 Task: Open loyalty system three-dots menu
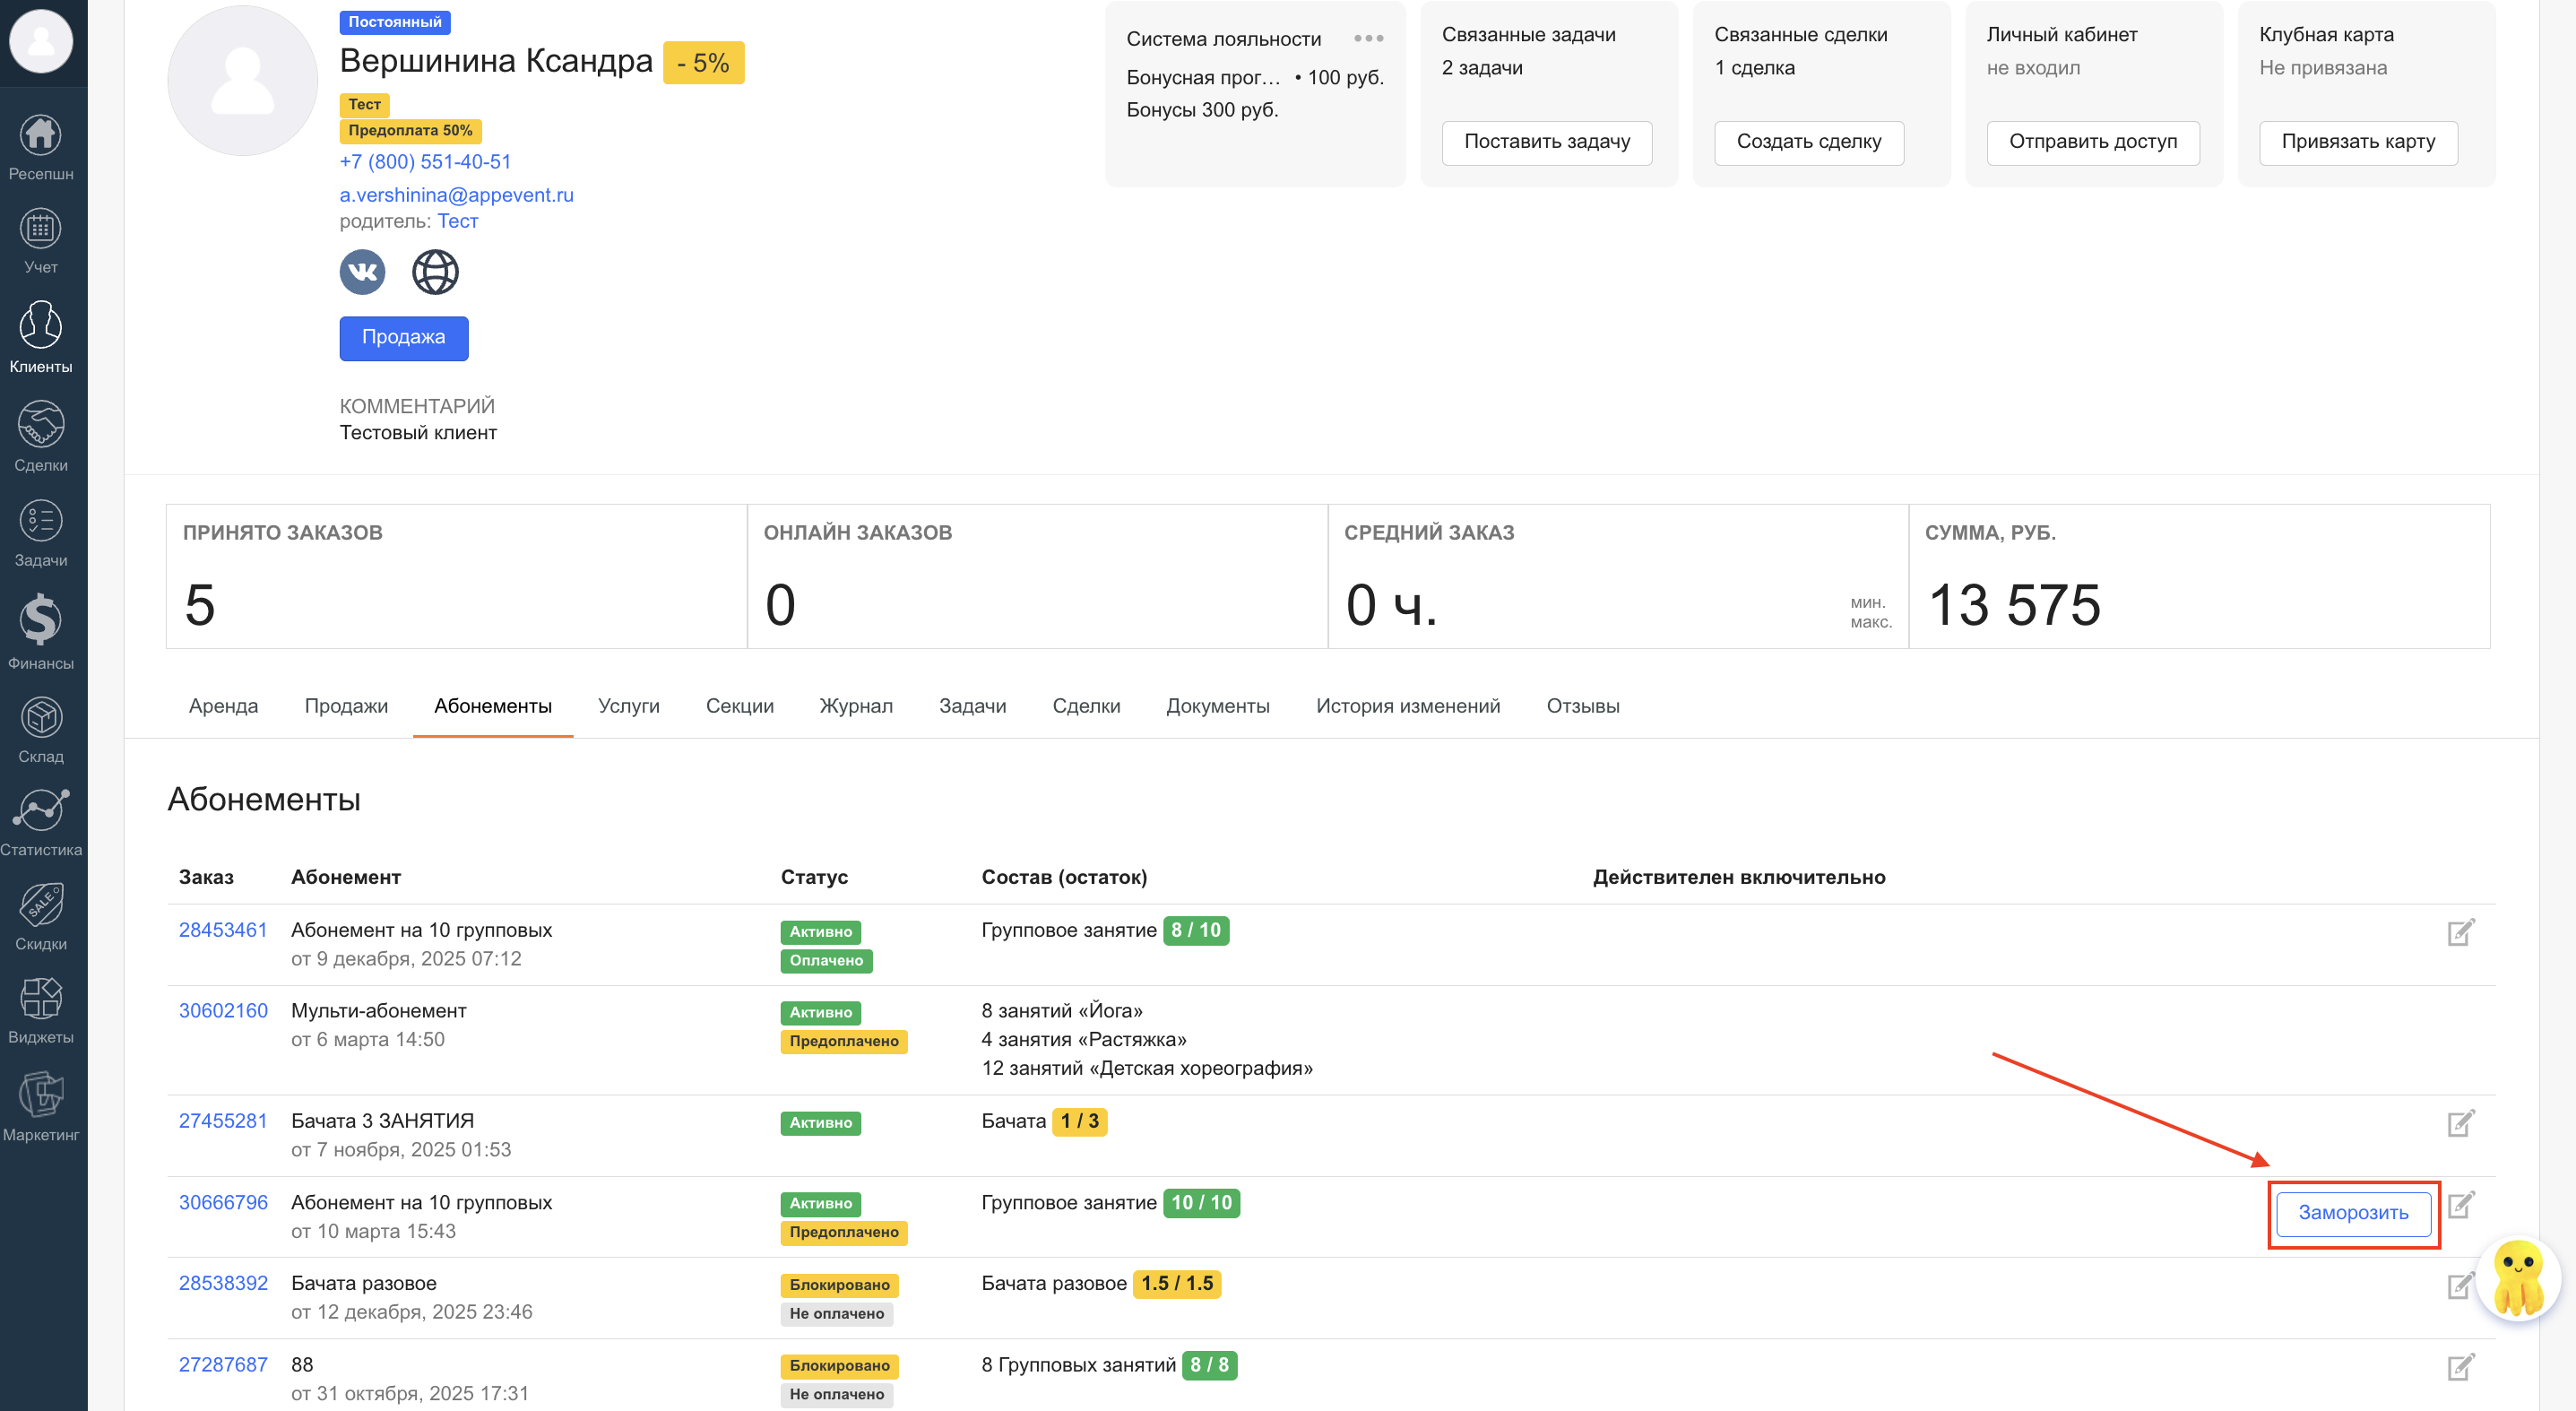(x=1368, y=39)
